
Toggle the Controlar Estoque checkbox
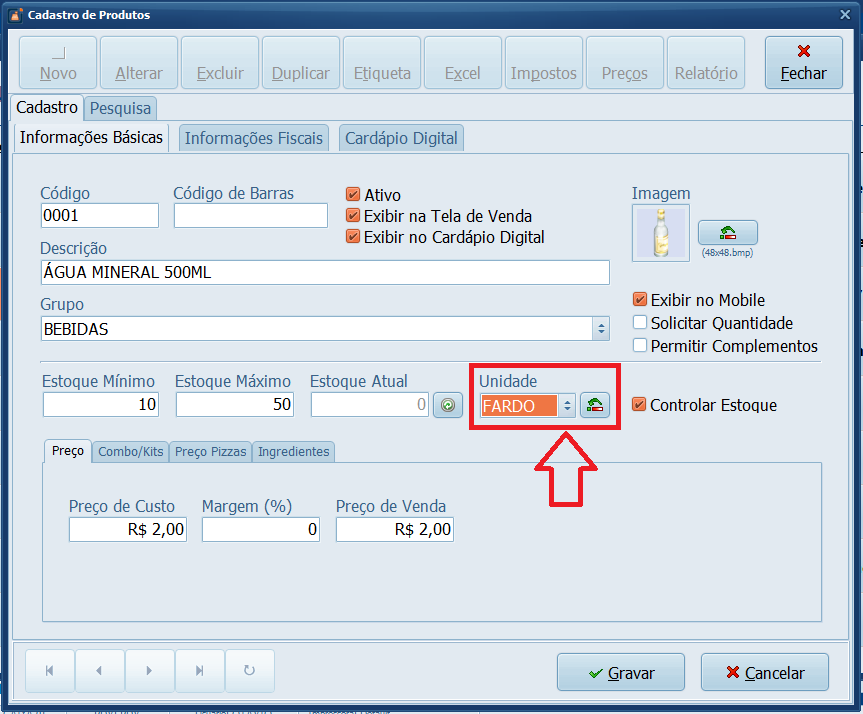click(x=640, y=405)
